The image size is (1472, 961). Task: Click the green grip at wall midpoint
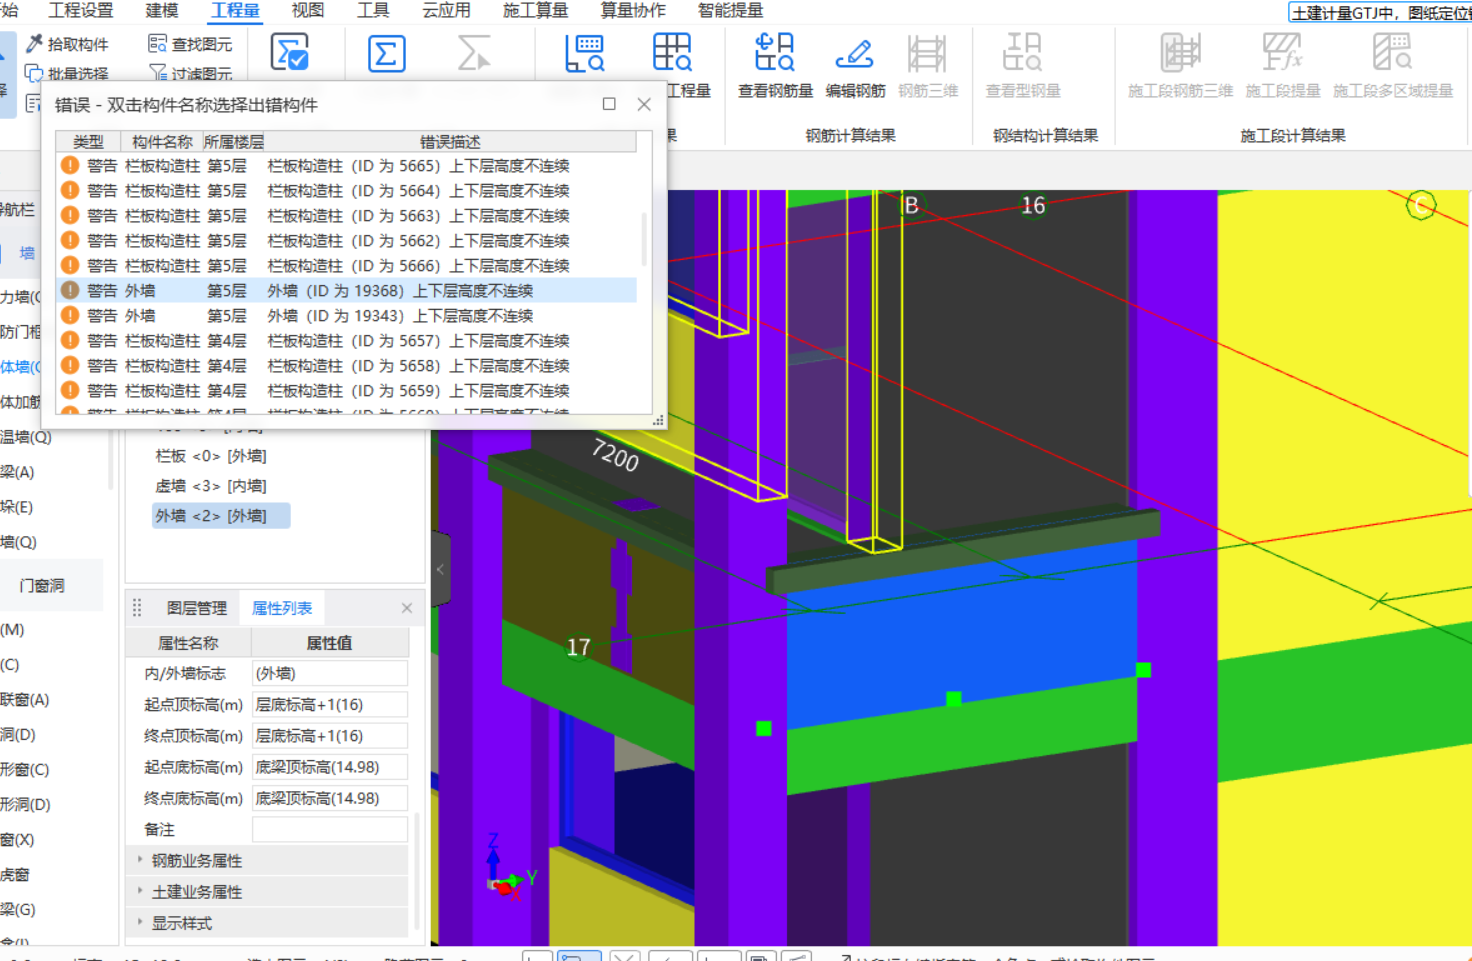point(954,698)
